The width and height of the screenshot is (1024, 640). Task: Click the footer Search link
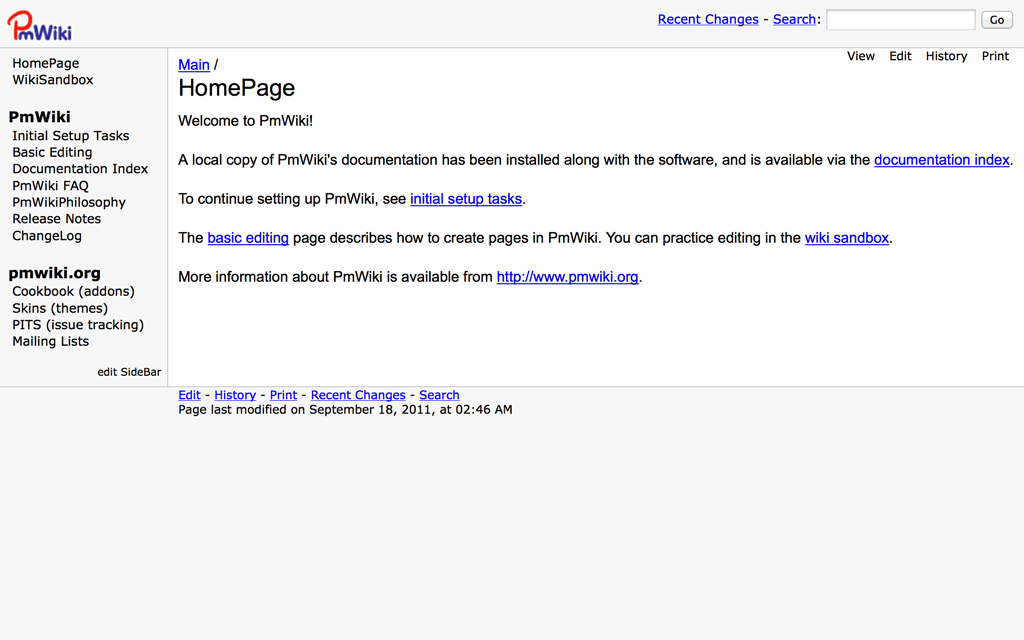click(x=439, y=395)
